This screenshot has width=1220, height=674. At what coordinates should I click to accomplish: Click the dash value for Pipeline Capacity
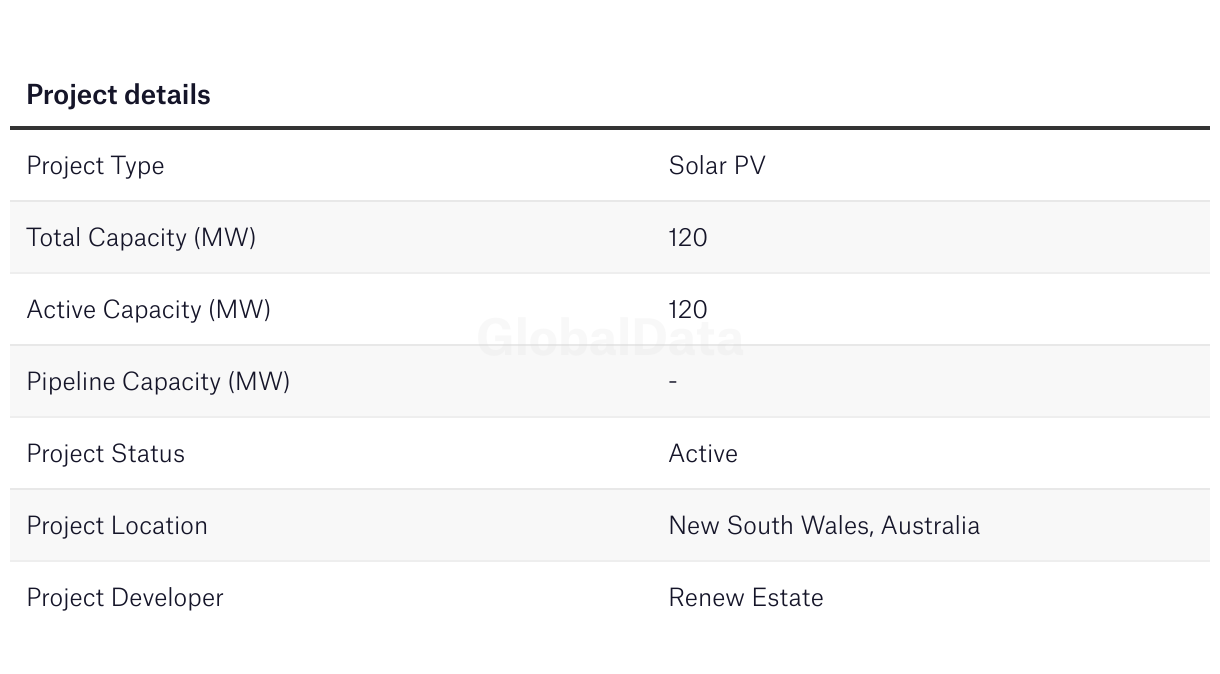[x=673, y=382]
